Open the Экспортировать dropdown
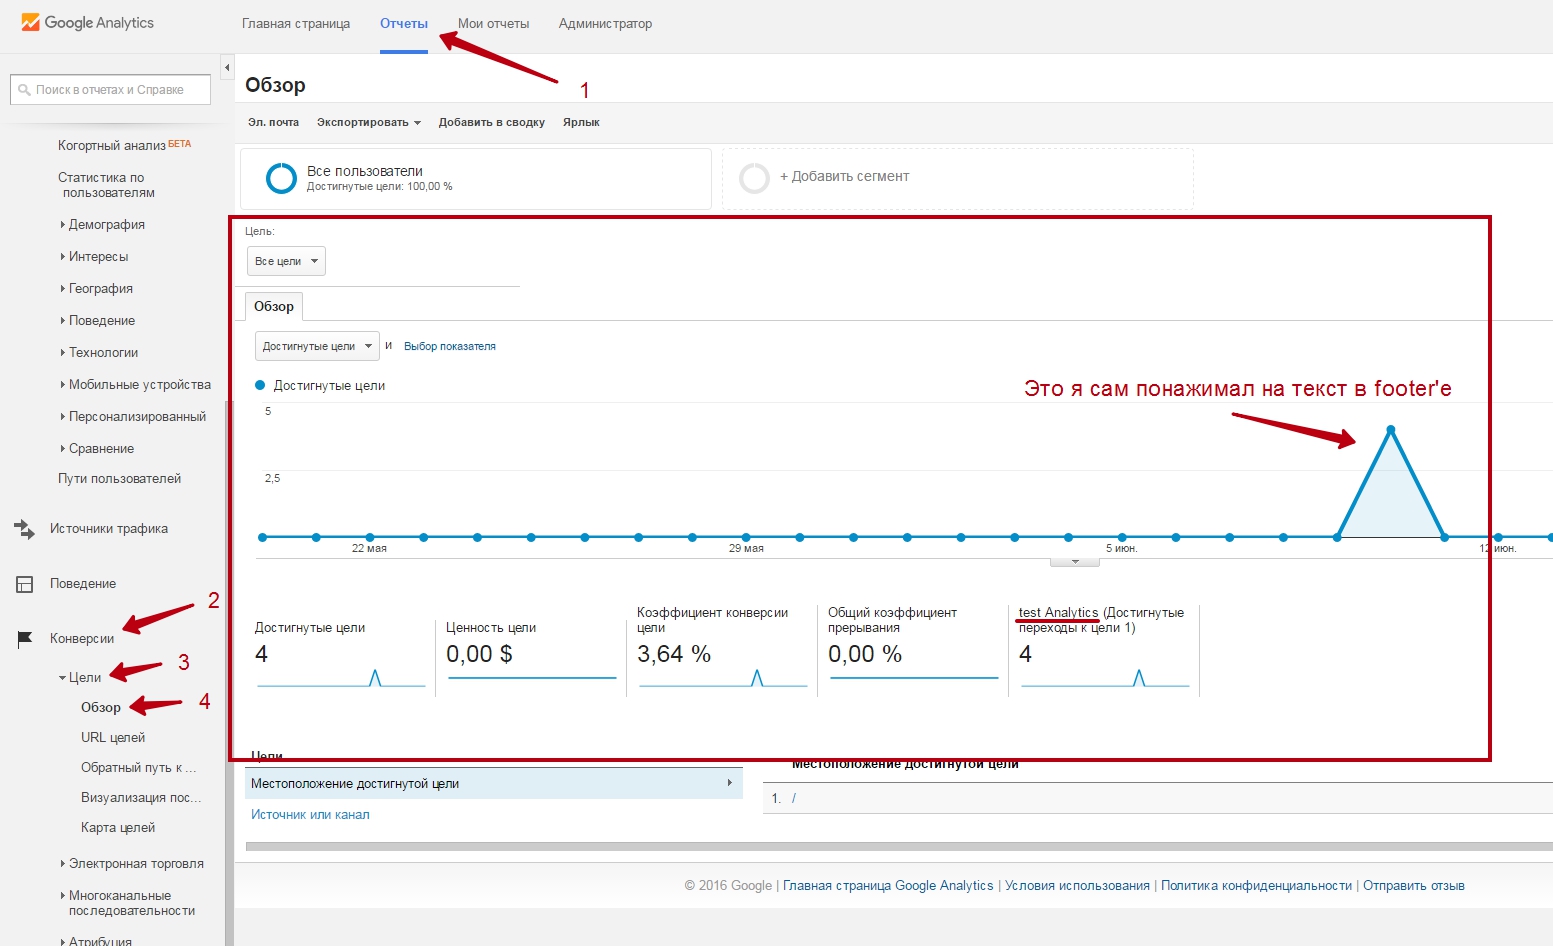Viewport: 1553px width, 946px height. click(x=368, y=122)
